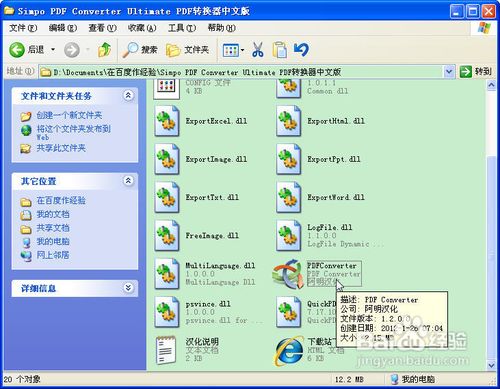Click the Views icon in toolbar
500x389 pixels.
(230, 50)
